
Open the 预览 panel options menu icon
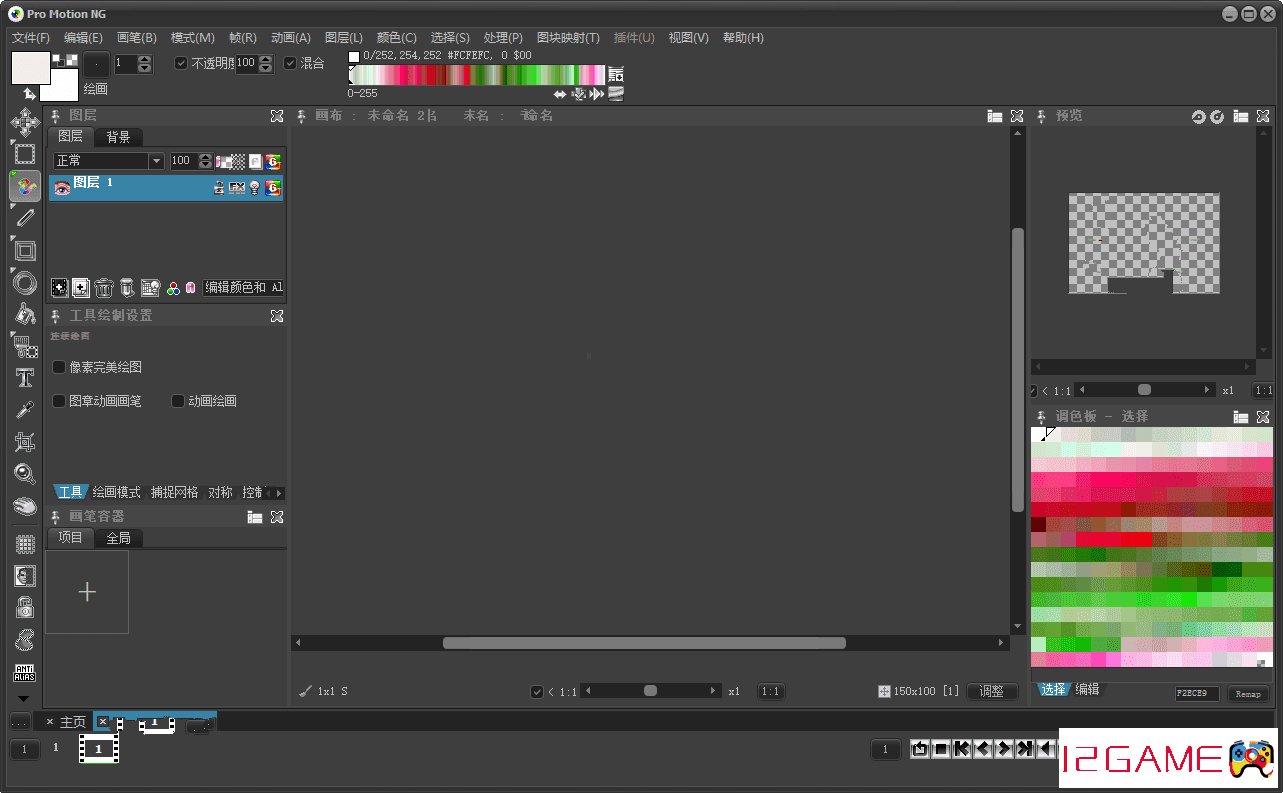pyautogui.click(x=1240, y=116)
